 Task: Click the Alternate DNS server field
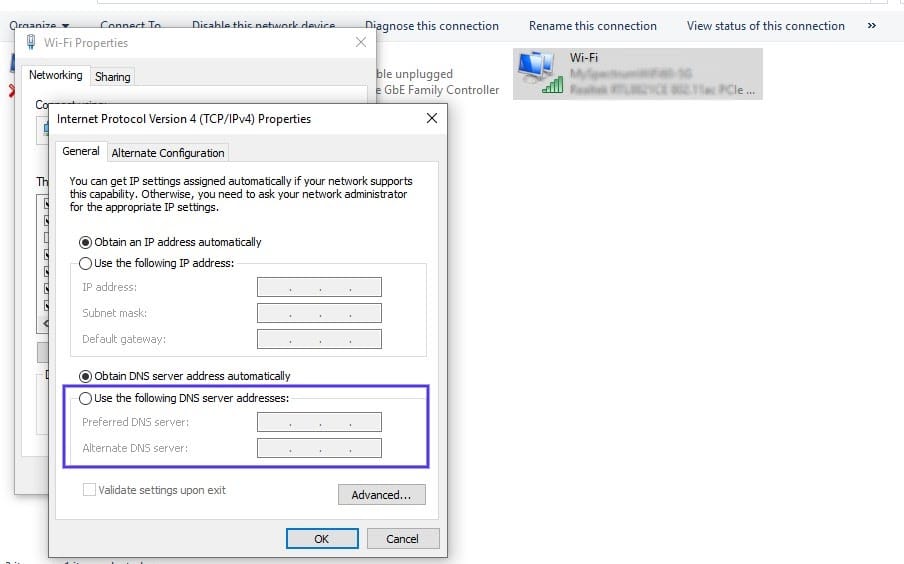click(319, 448)
